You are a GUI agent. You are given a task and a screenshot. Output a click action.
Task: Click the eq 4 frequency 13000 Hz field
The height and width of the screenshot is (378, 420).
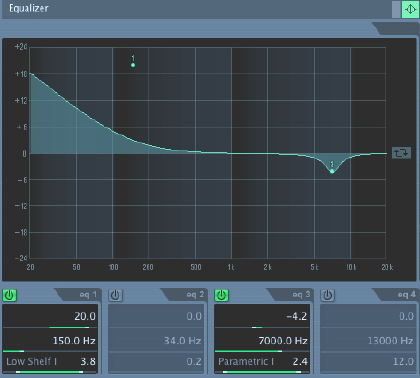pos(390,341)
